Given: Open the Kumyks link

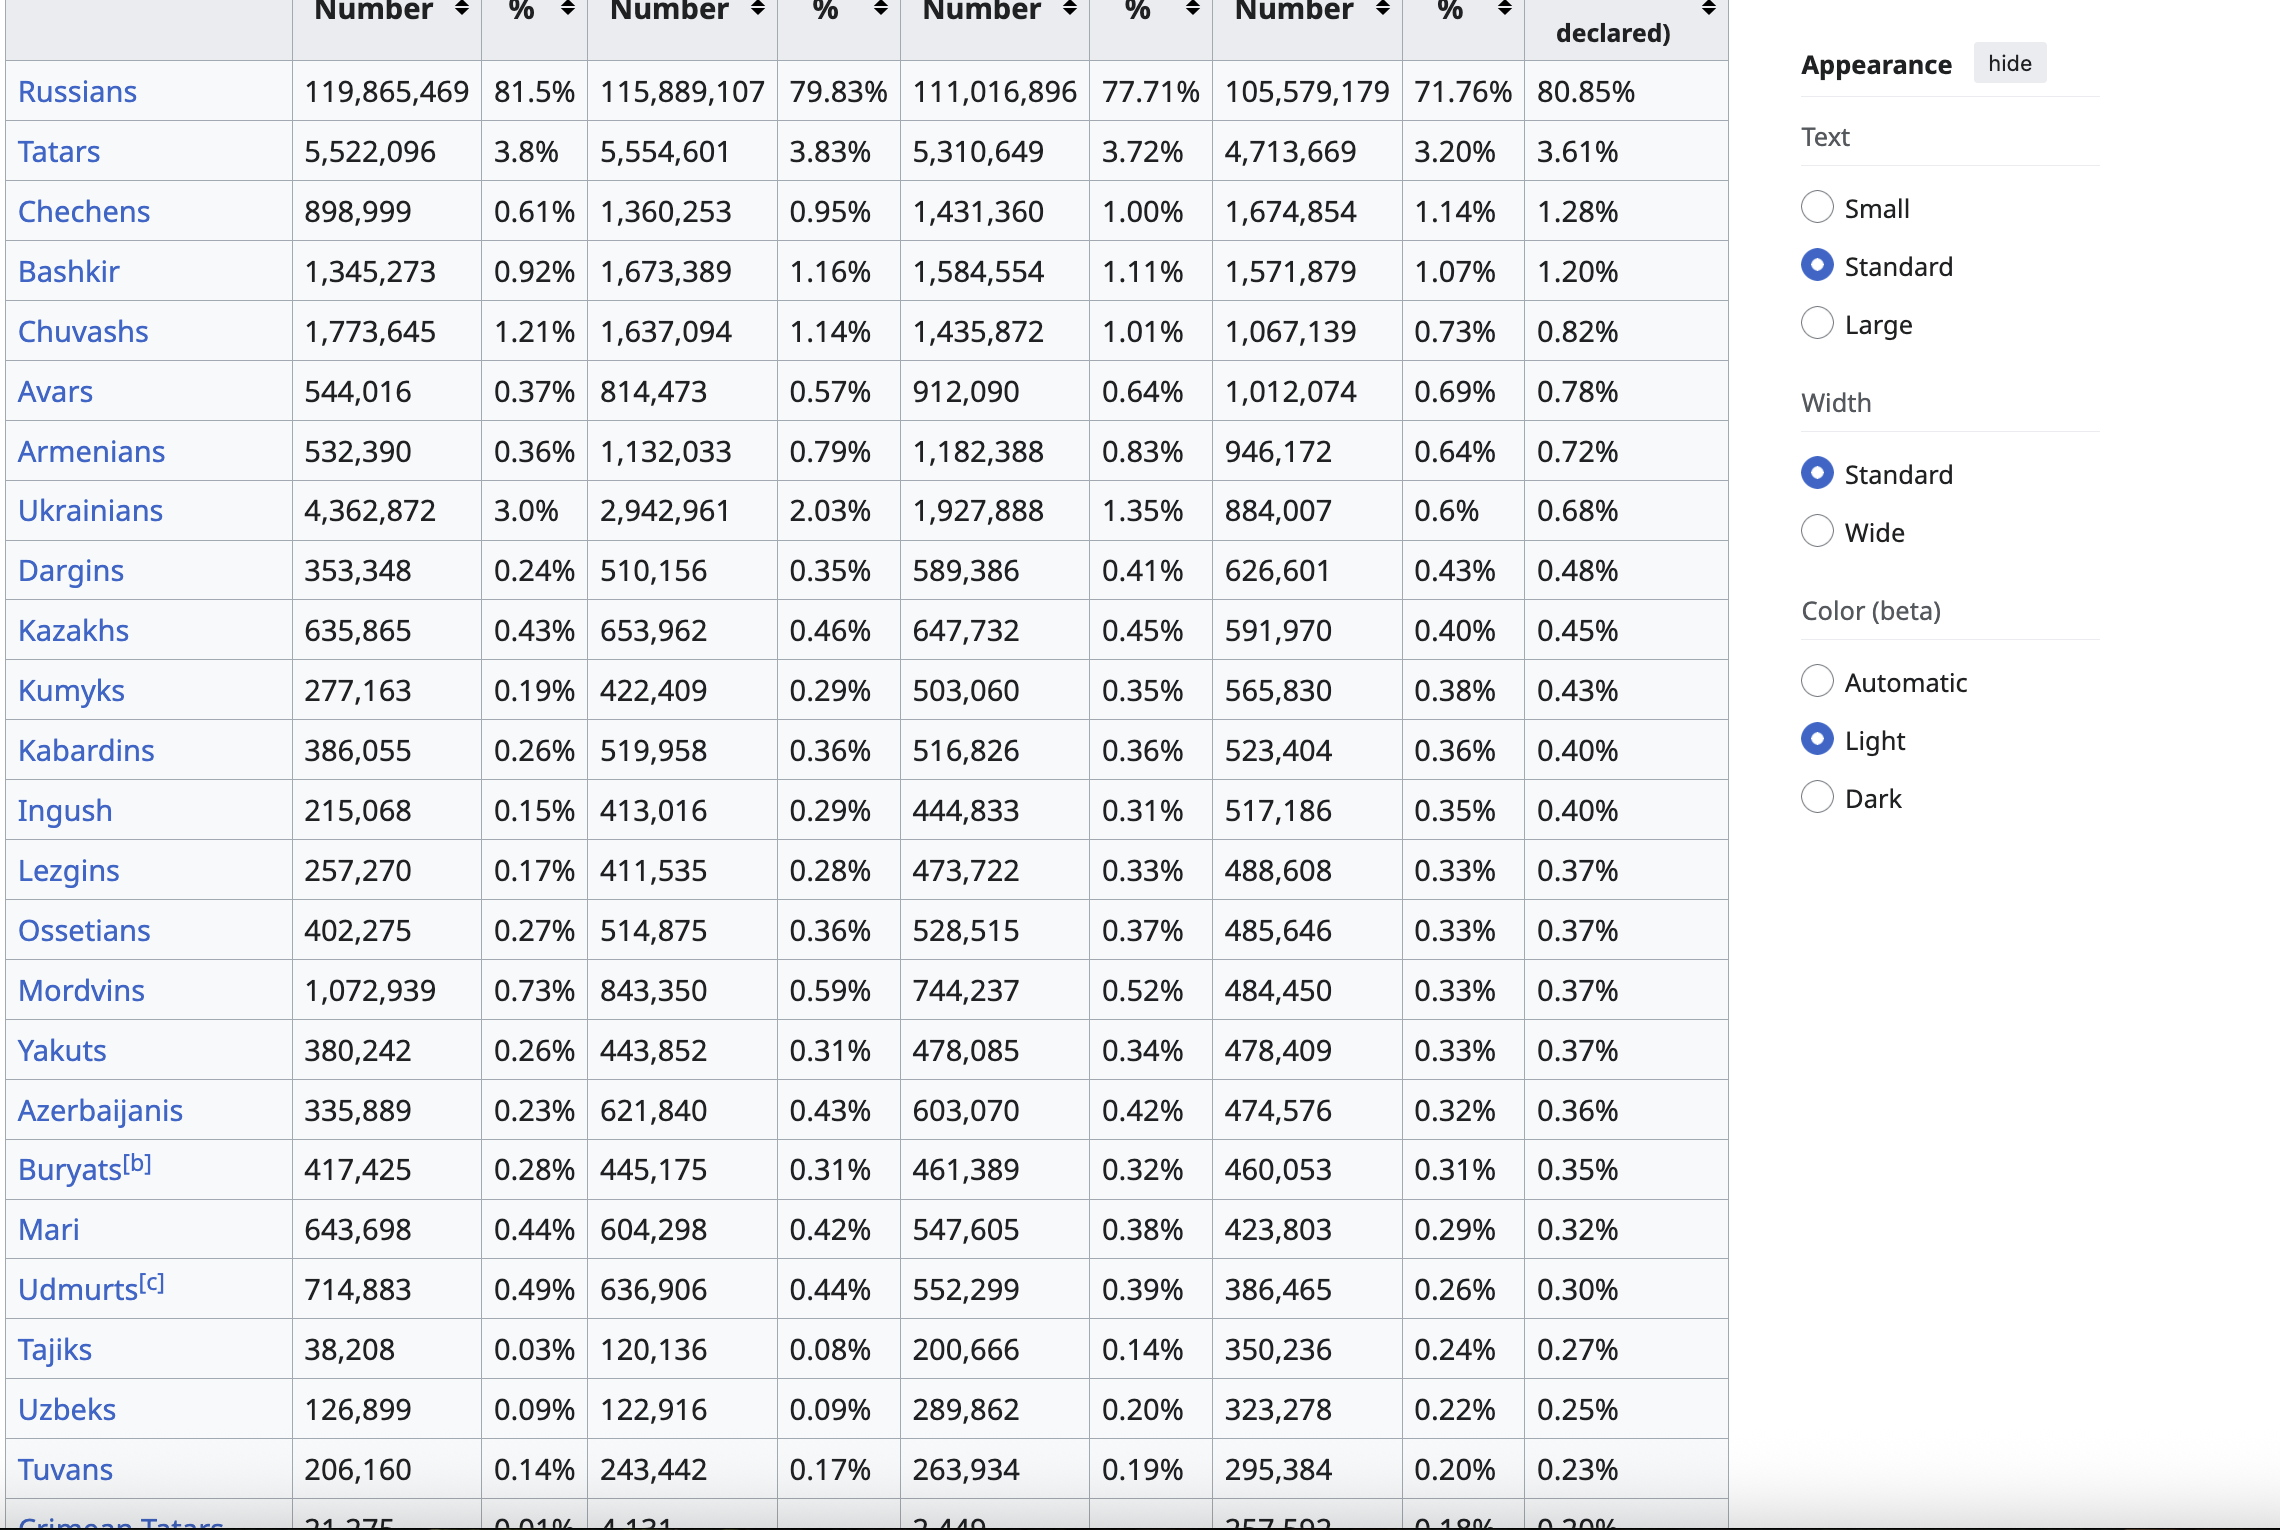Looking at the screenshot, I should (x=71, y=691).
